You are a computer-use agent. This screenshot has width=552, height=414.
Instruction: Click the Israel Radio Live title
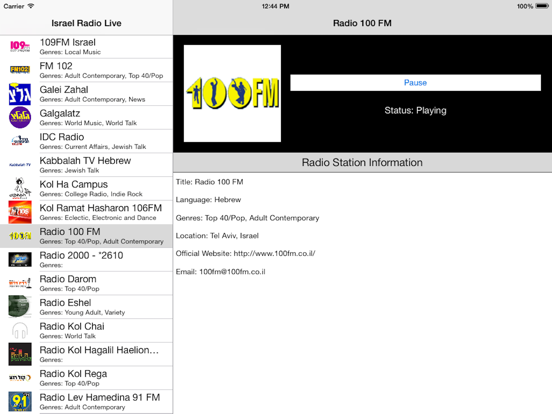tap(86, 23)
